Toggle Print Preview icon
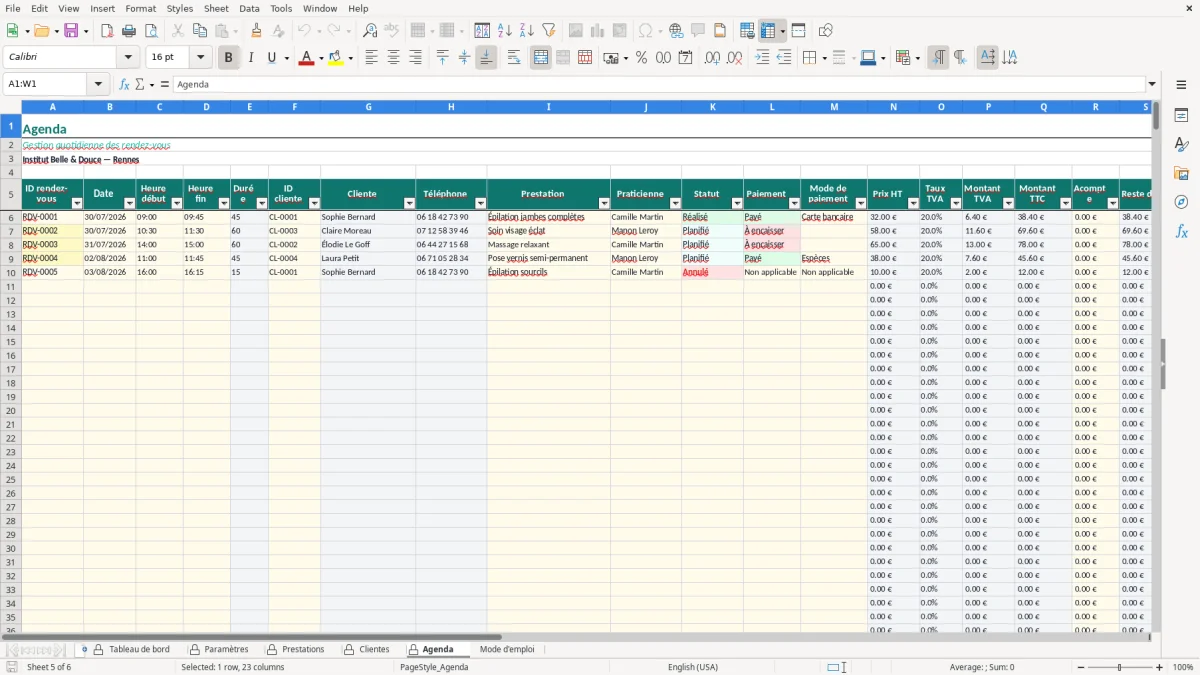Image resolution: width=1200 pixels, height=675 pixels. click(x=151, y=31)
